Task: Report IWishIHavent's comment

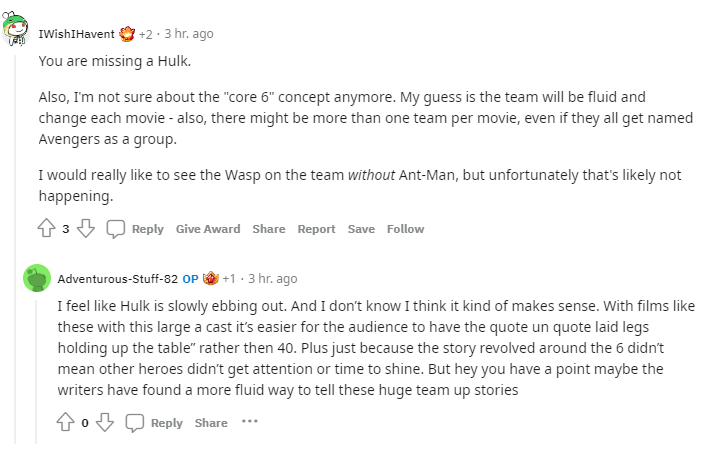Action: (316, 229)
